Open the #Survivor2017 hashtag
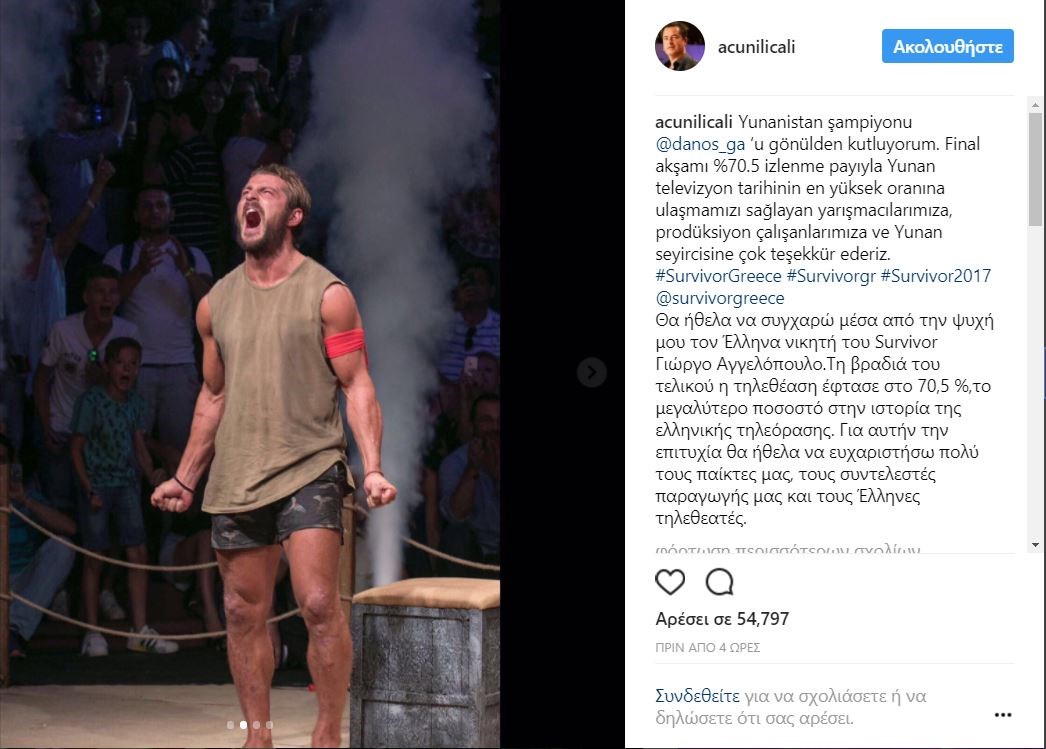This screenshot has height=749, width=1046. pos(935,276)
